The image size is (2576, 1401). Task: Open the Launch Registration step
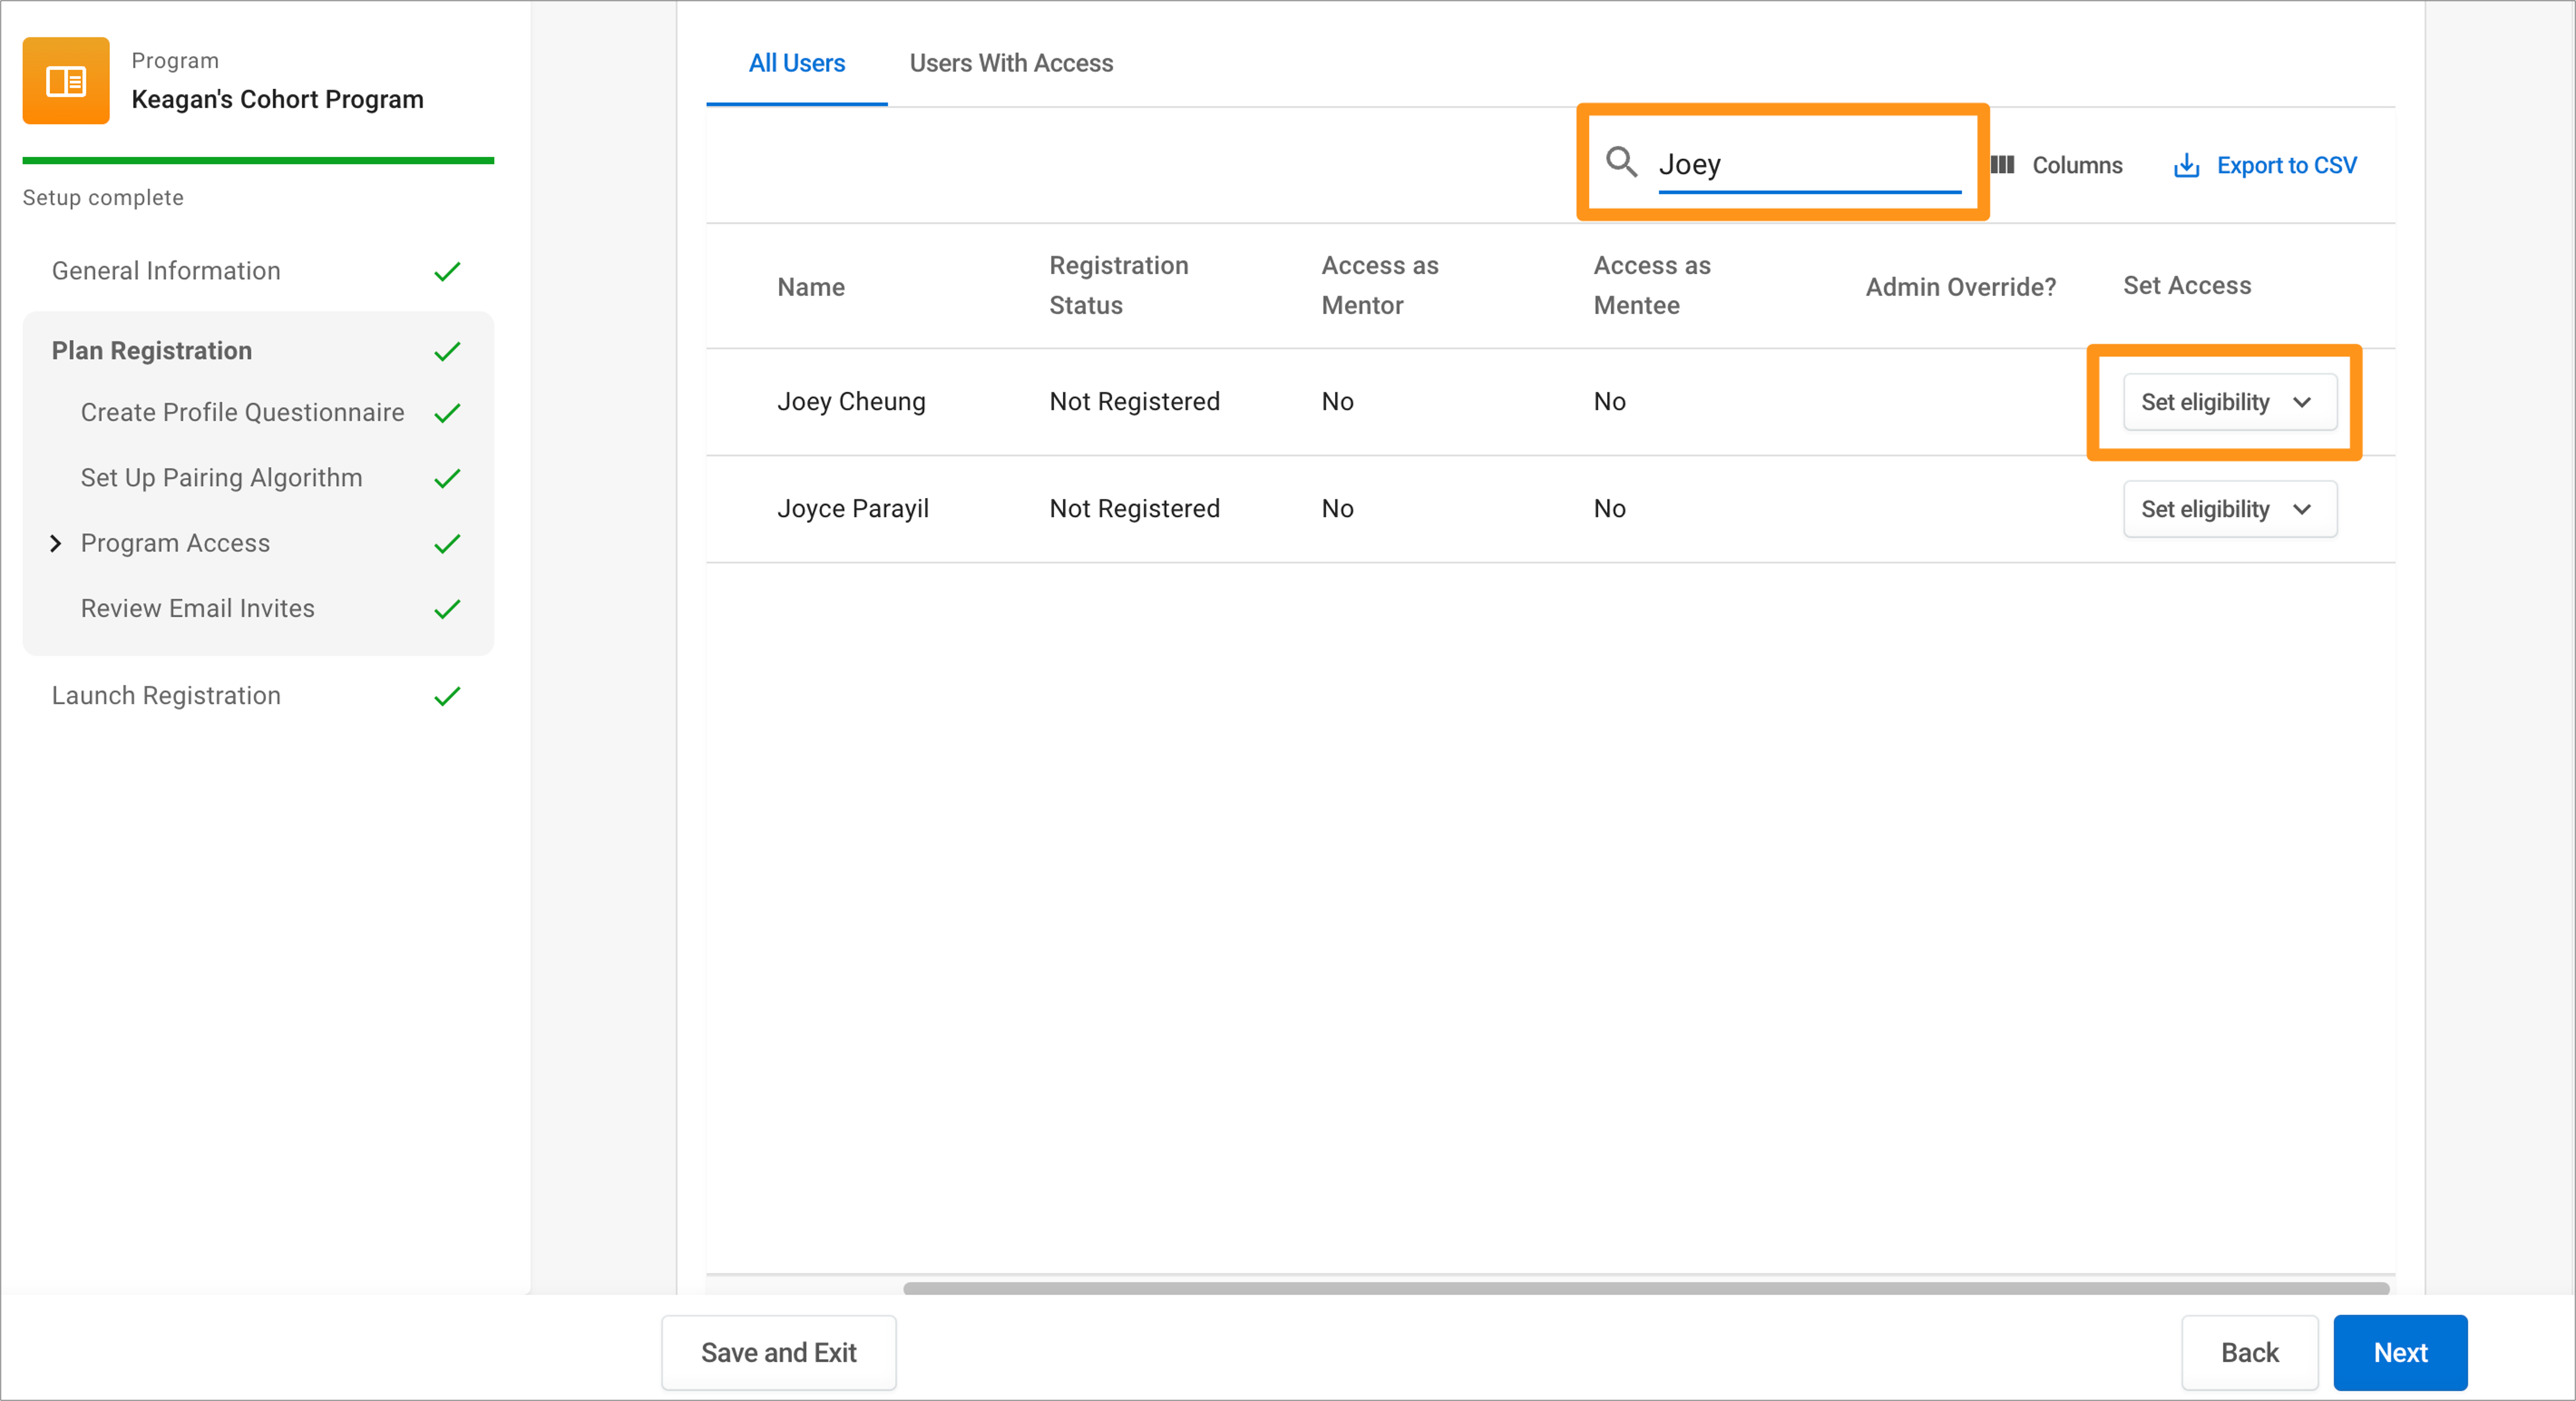pyautogui.click(x=166, y=696)
